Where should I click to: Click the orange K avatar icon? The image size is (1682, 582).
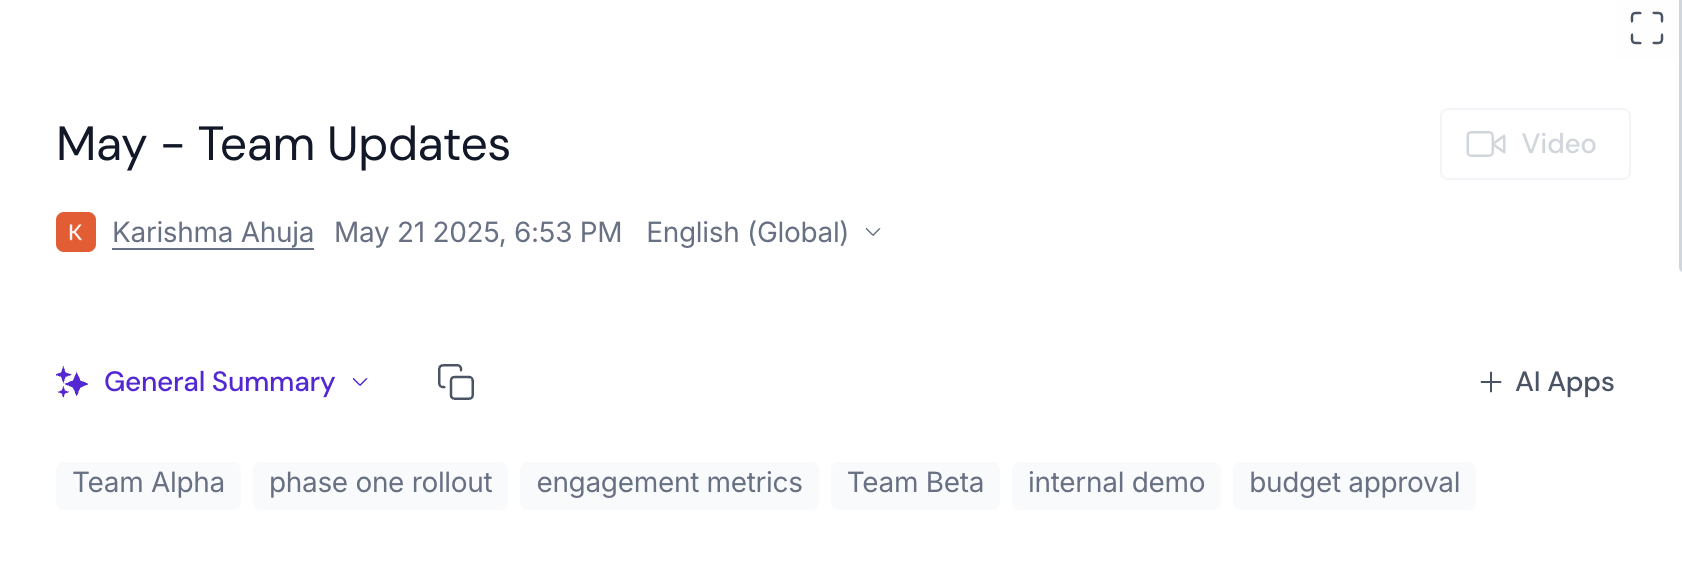(x=76, y=232)
